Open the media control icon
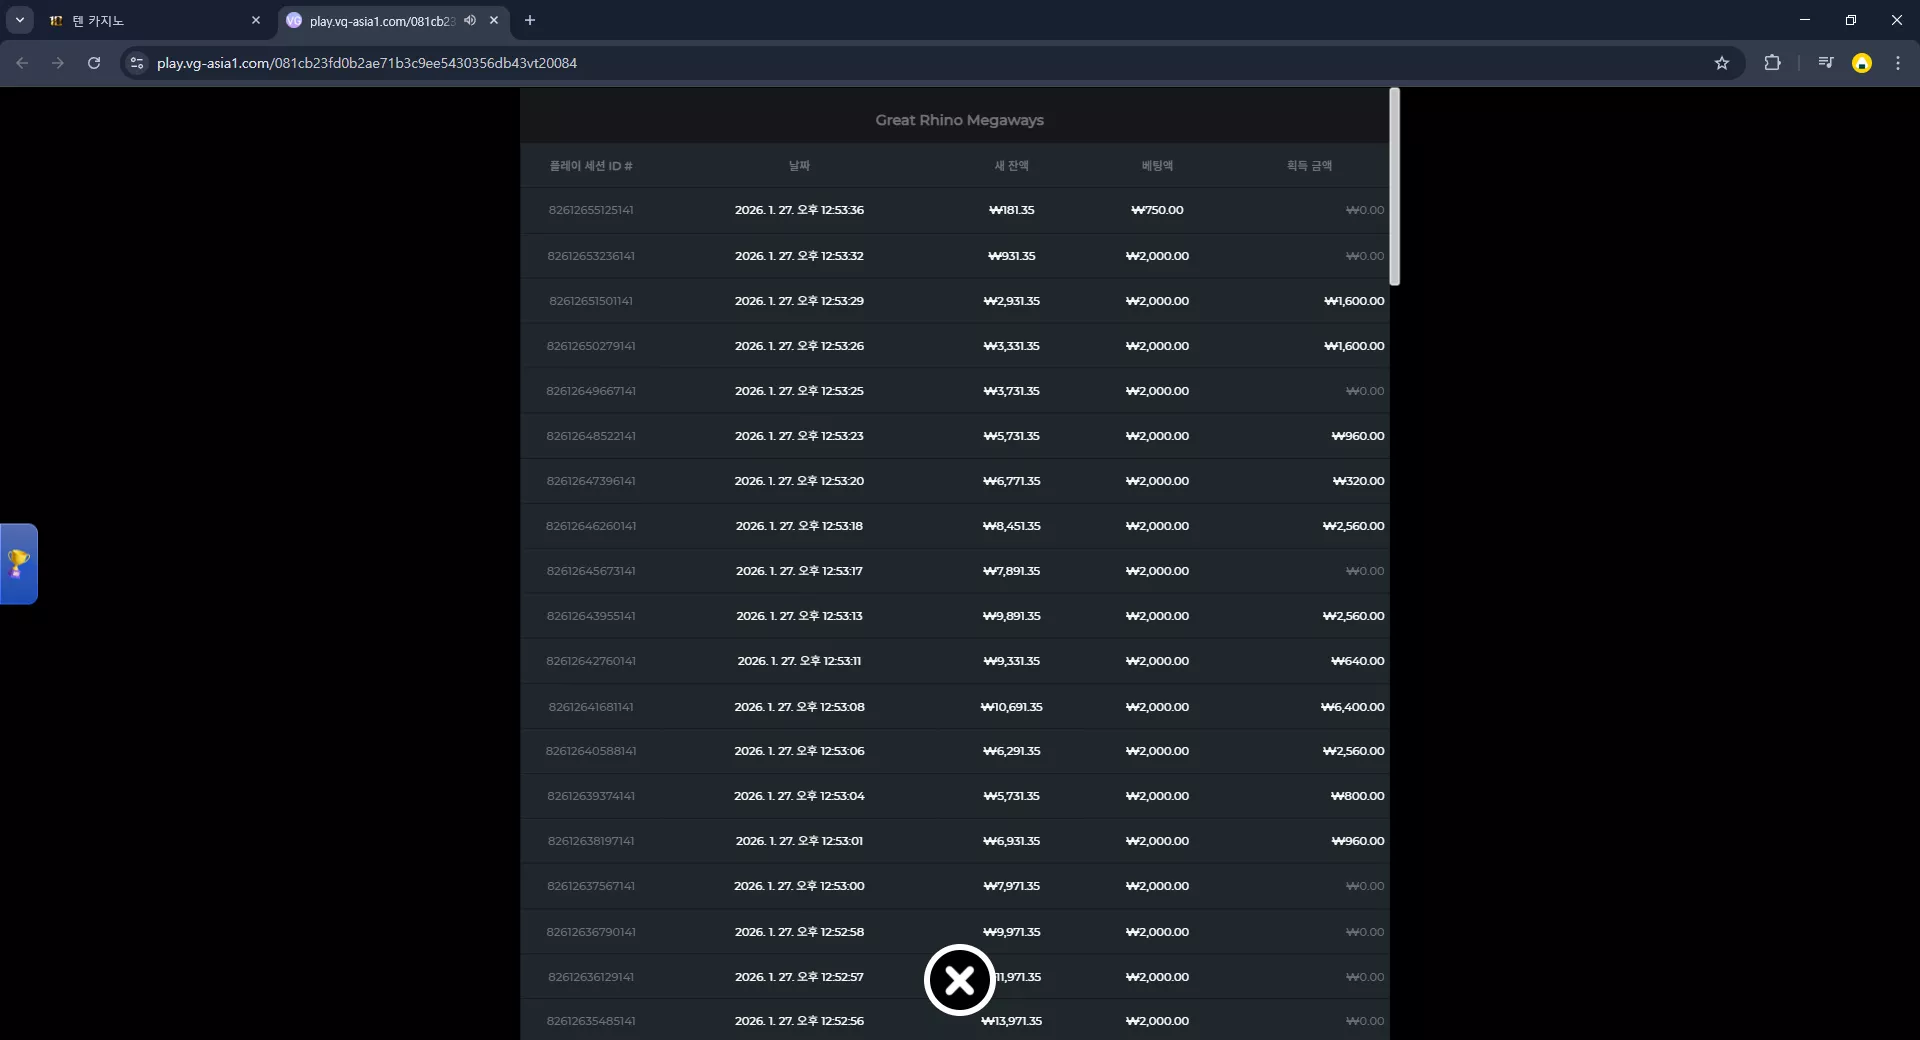Screen dimensions: 1920x1040 (x=1826, y=63)
